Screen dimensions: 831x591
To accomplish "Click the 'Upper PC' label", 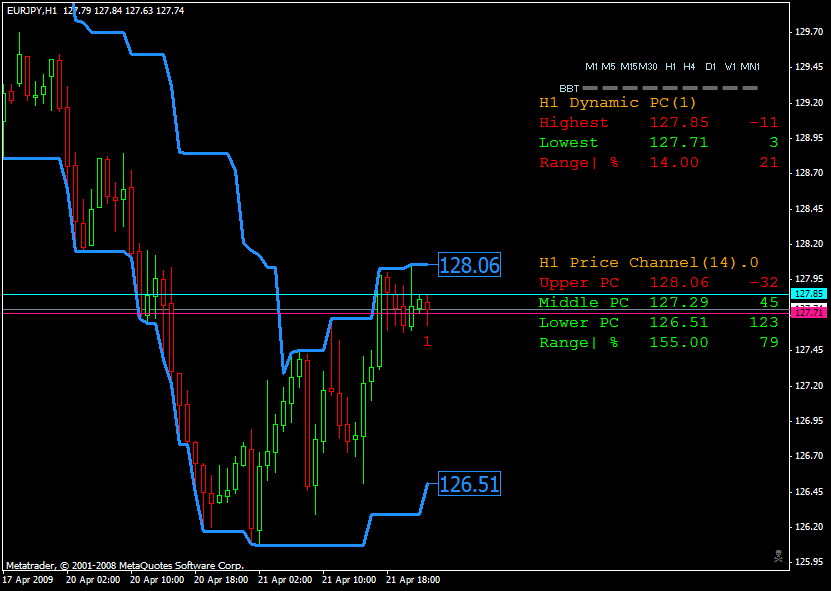I will (x=579, y=283).
